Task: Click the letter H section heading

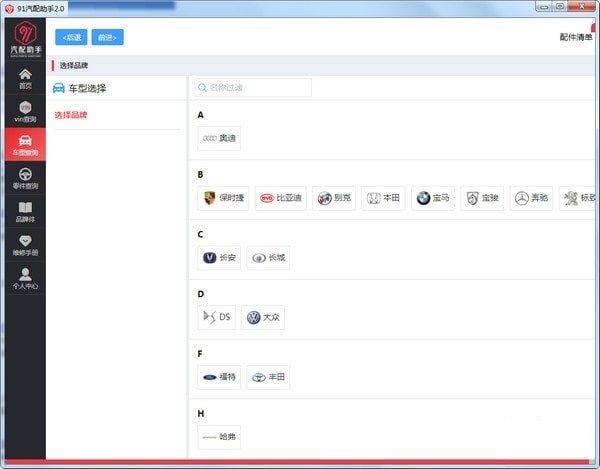Action: click(x=201, y=414)
